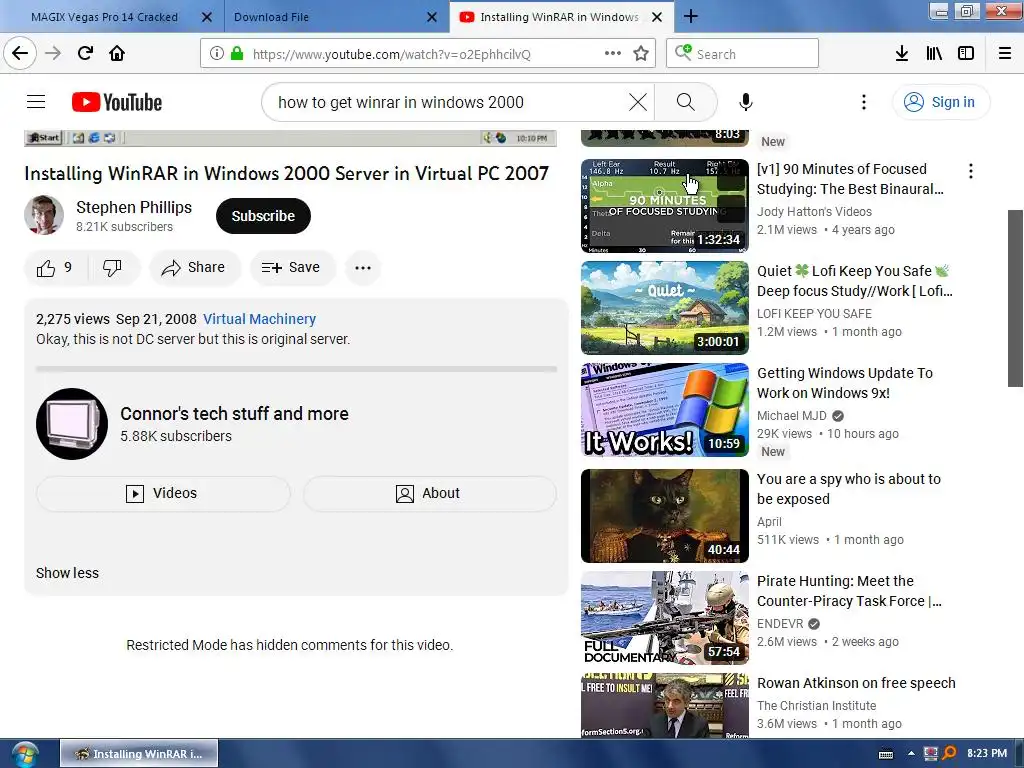Open Connor's tech stuff and more channel
This screenshot has height=768, width=1024.
coord(234,413)
